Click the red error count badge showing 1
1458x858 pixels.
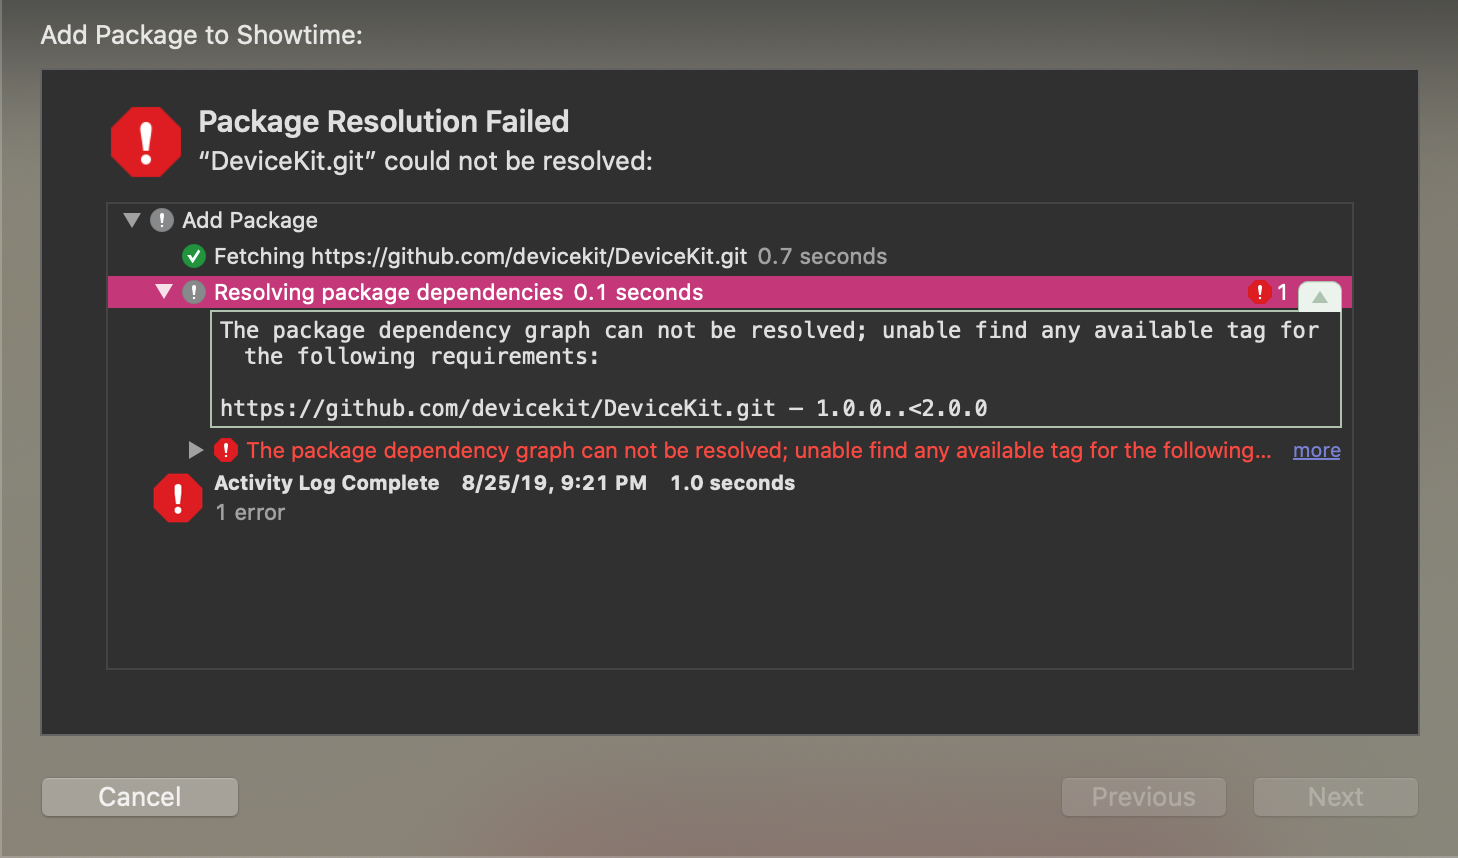click(1259, 291)
